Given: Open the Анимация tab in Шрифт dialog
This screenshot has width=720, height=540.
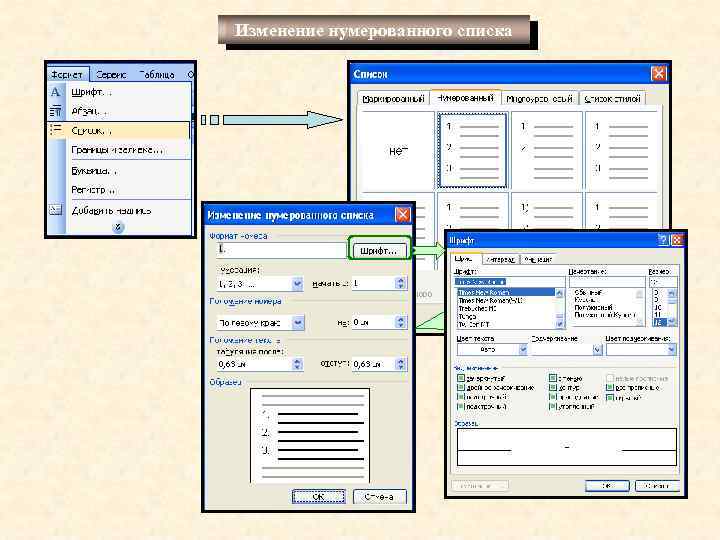Looking at the screenshot, I should pyautogui.click(x=537, y=259).
